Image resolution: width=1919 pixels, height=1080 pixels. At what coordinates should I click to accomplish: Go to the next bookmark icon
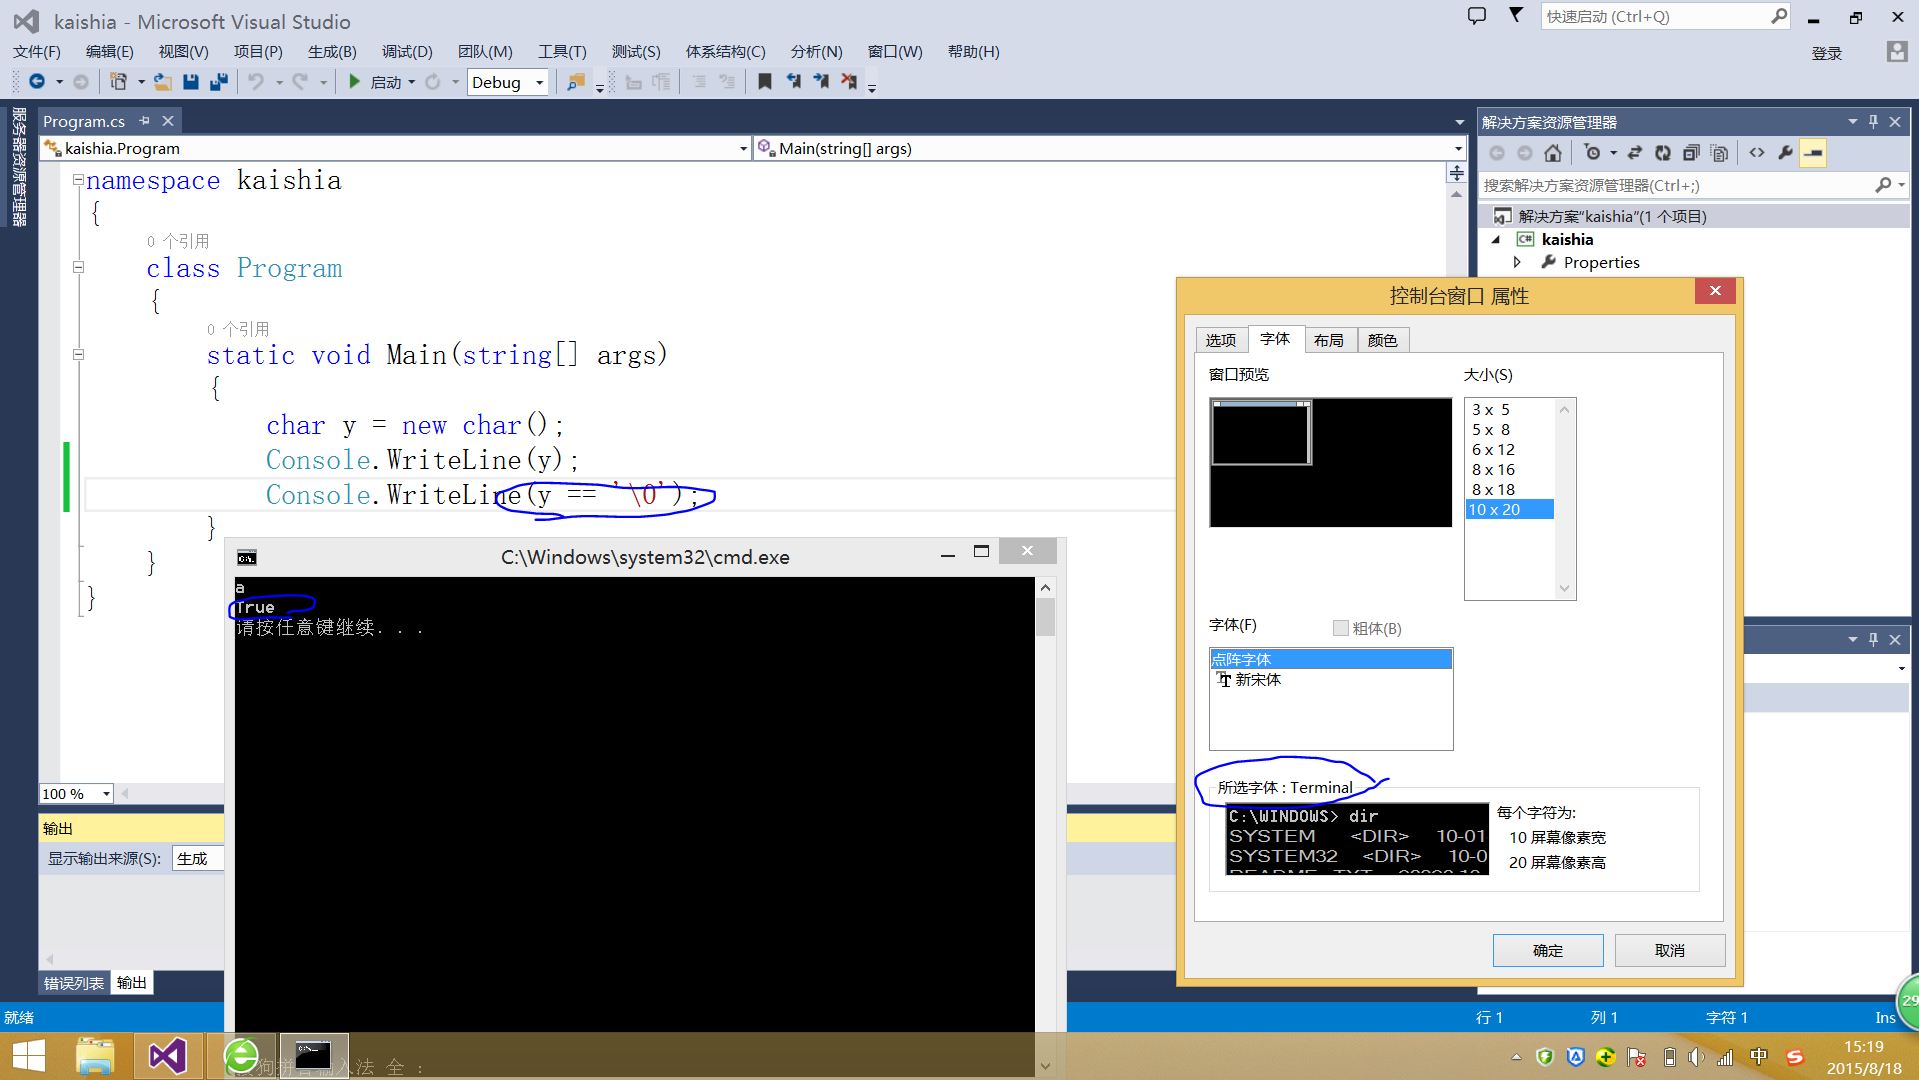pos(821,82)
